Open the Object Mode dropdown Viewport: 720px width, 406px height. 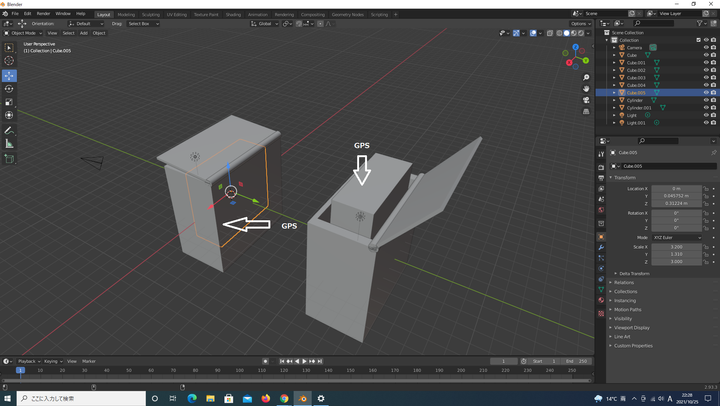point(24,33)
